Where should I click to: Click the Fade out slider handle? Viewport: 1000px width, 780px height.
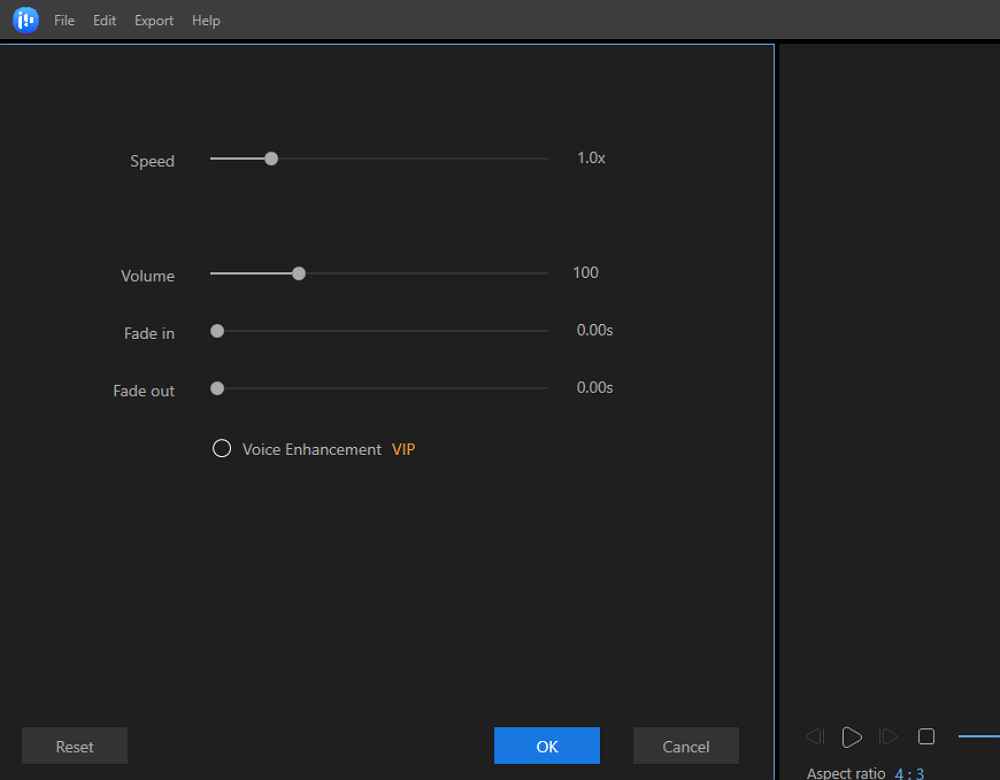(217, 388)
